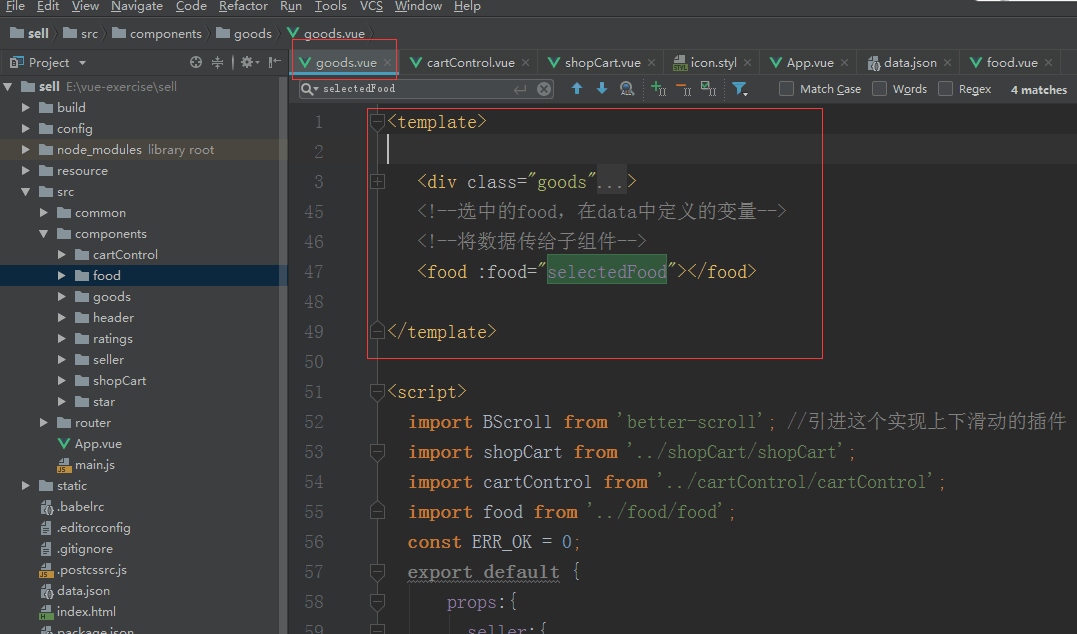Close the food.vue tab
The width and height of the screenshot is (1077, 634).
tap(1048, 63)
